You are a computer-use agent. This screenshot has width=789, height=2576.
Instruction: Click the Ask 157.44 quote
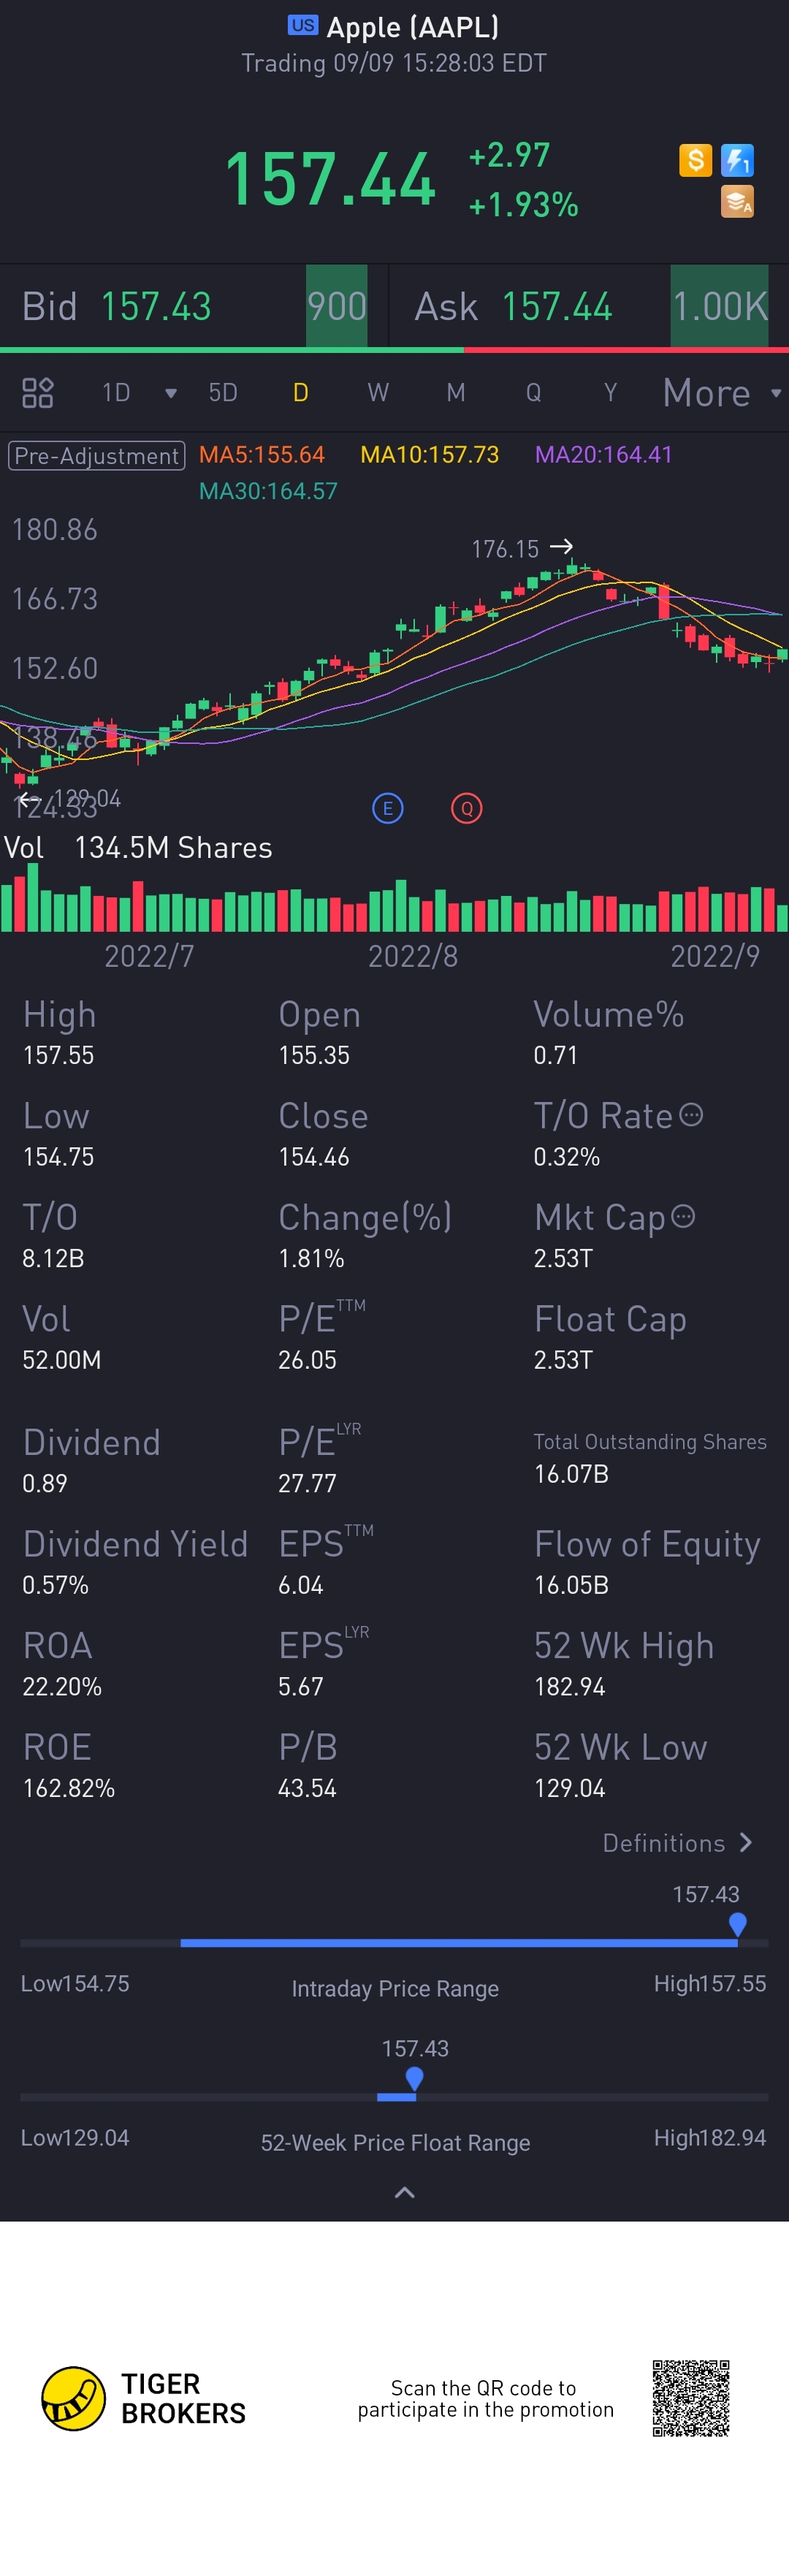click(513, 307)
